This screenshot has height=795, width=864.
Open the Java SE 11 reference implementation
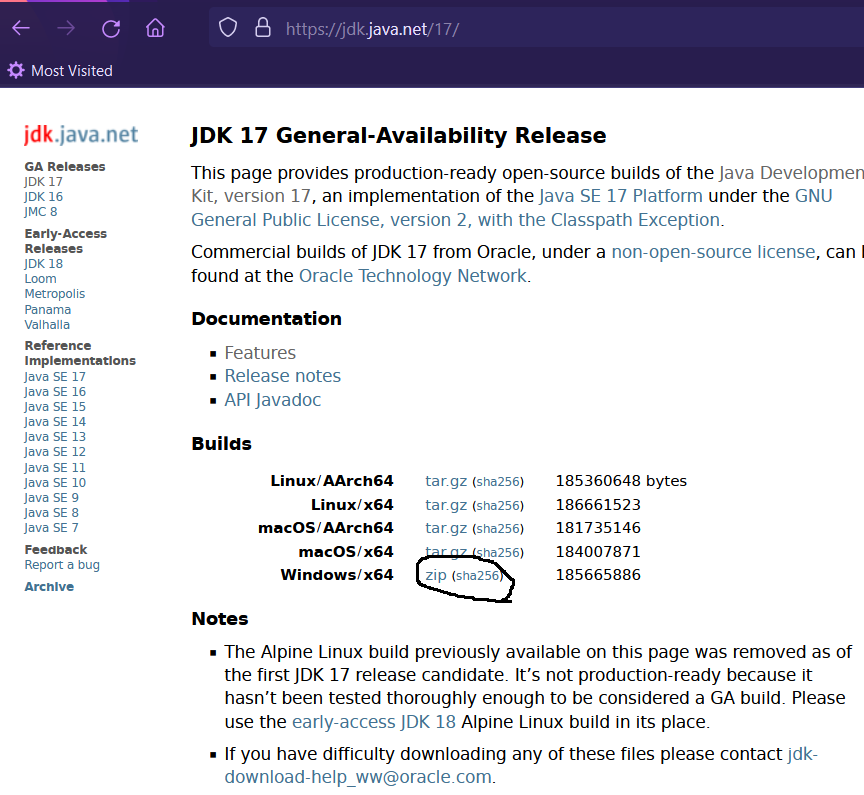(55, 468)
